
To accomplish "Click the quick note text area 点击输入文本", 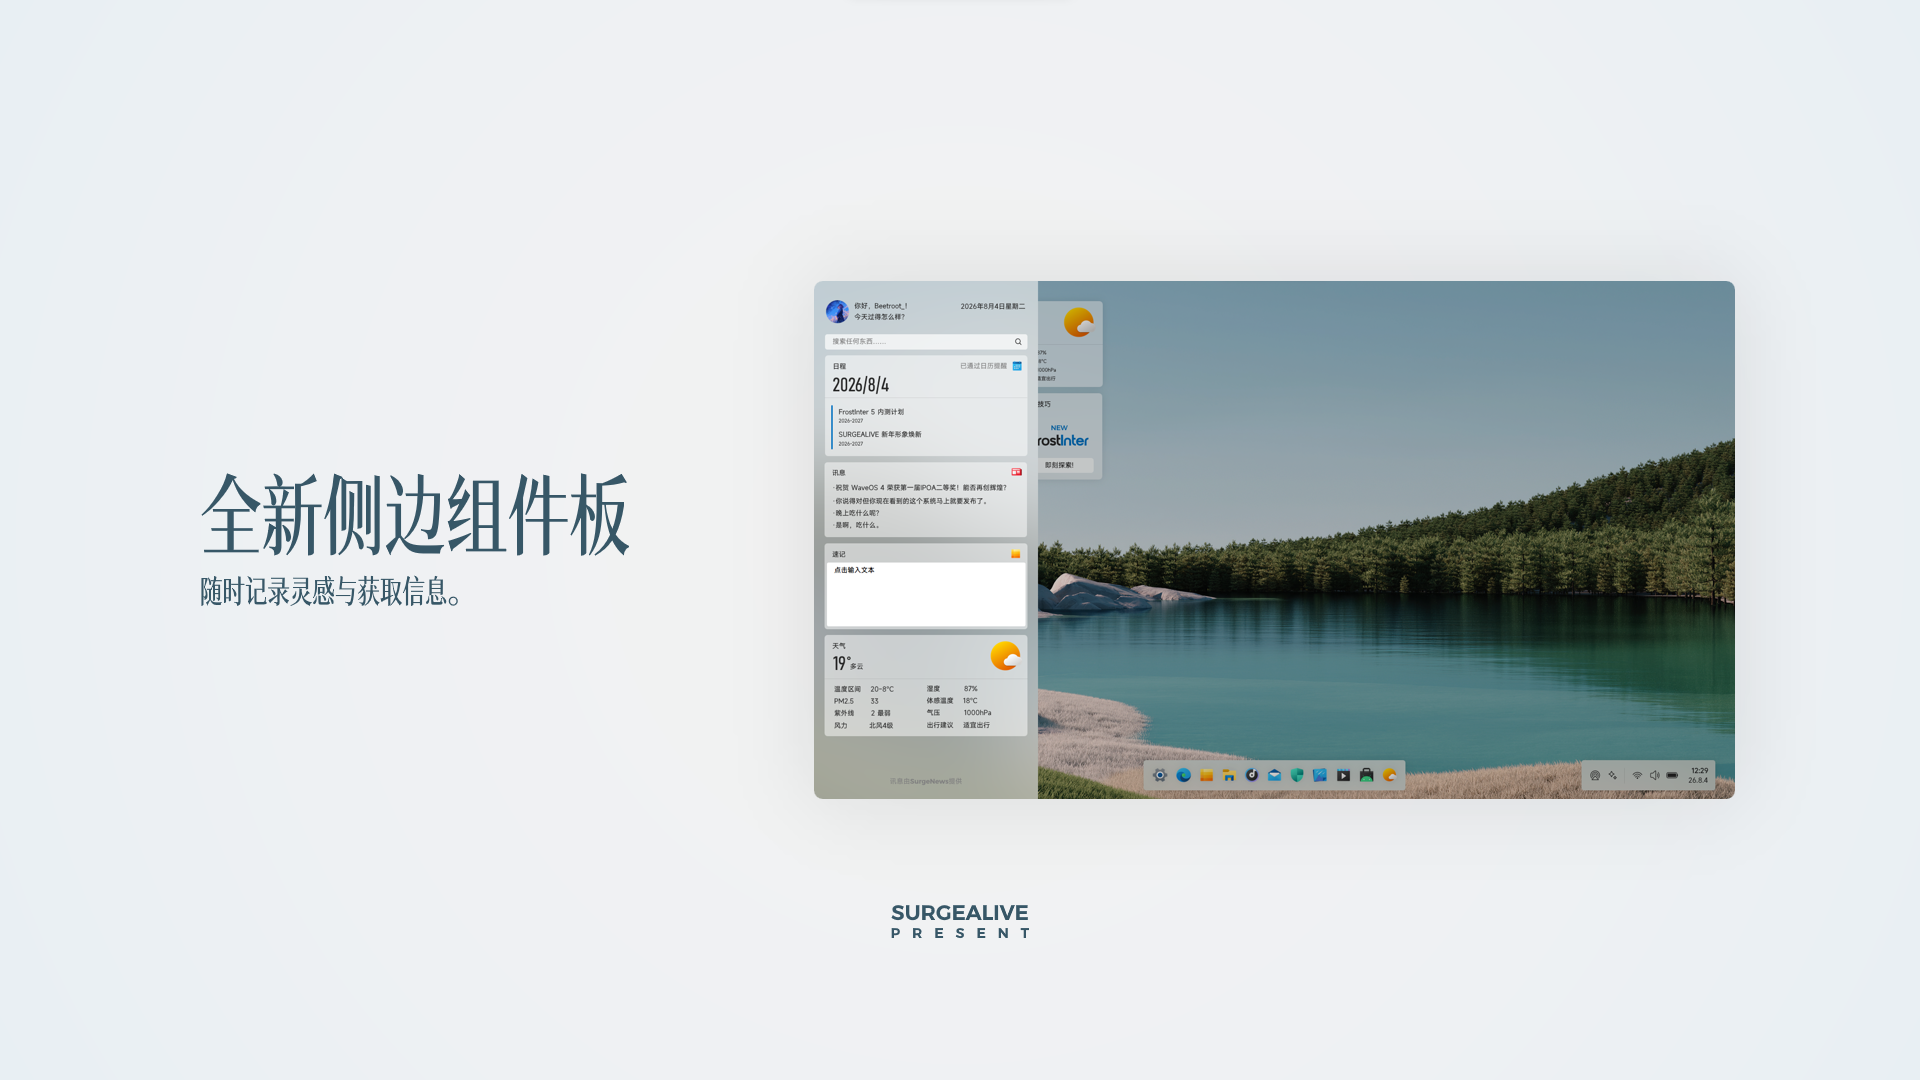I will click(925, 594).
